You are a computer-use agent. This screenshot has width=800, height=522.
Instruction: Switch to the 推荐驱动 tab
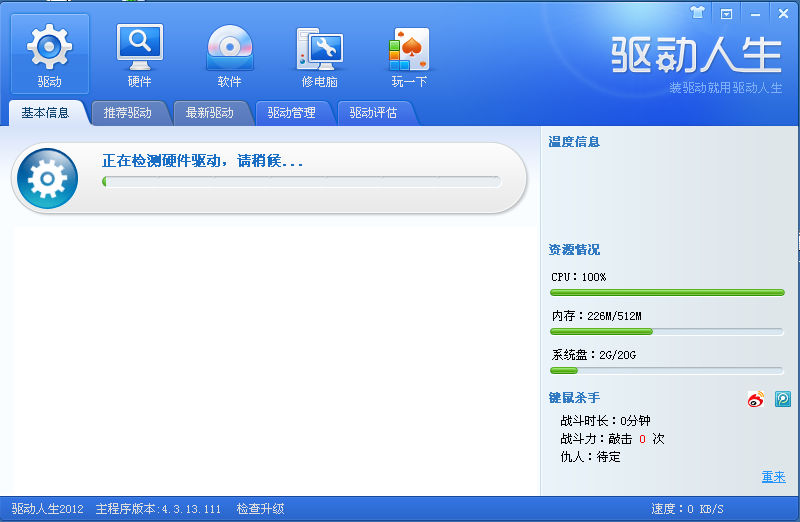pyautogui.click(x=128, y=113)
